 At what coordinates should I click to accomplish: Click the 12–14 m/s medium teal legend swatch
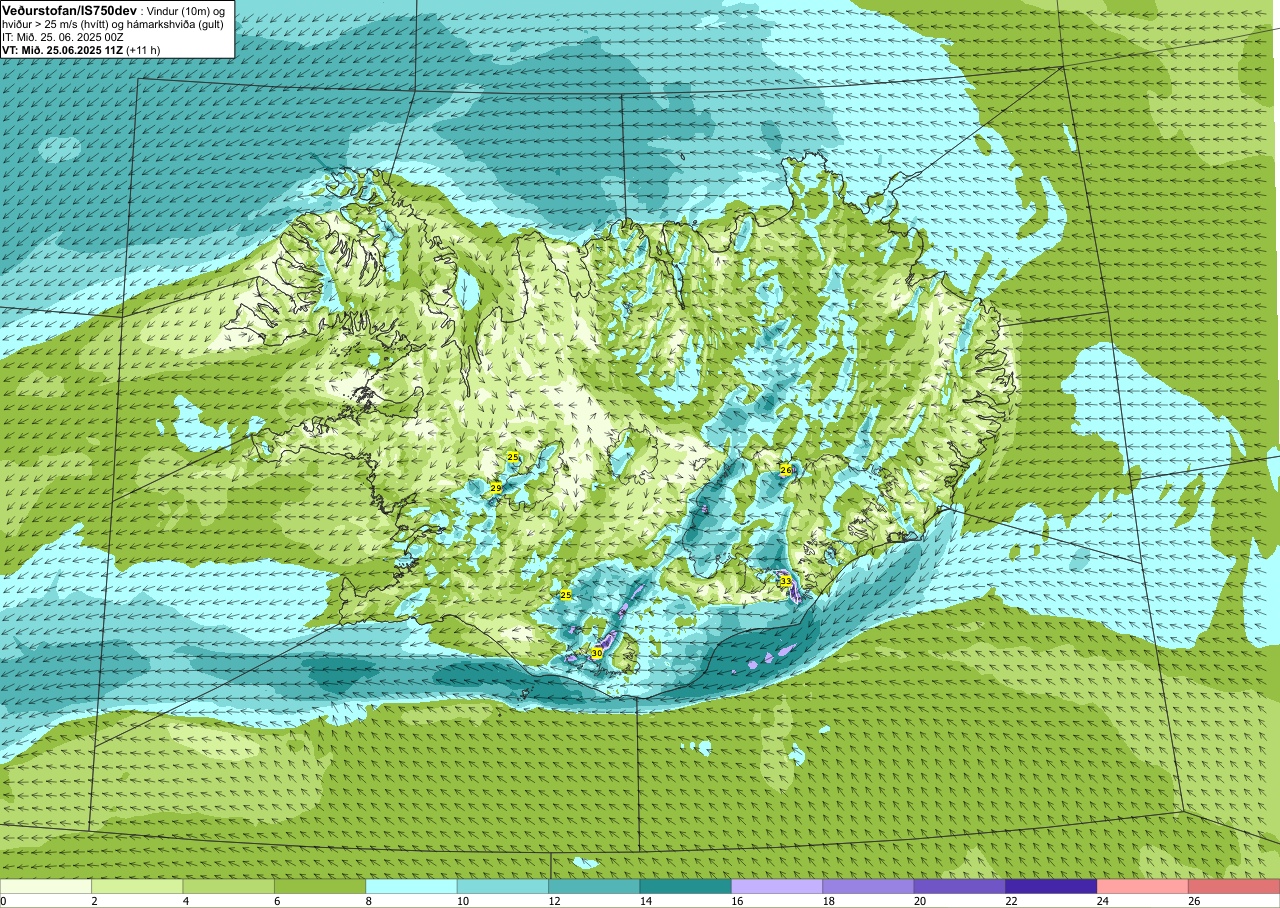(594, 886)
